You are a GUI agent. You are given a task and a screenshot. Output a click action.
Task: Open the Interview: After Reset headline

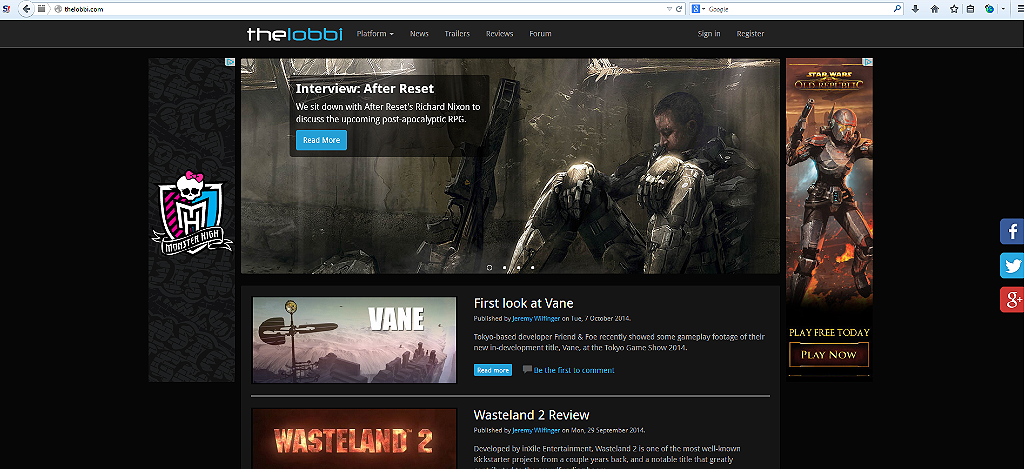point(364,89)
